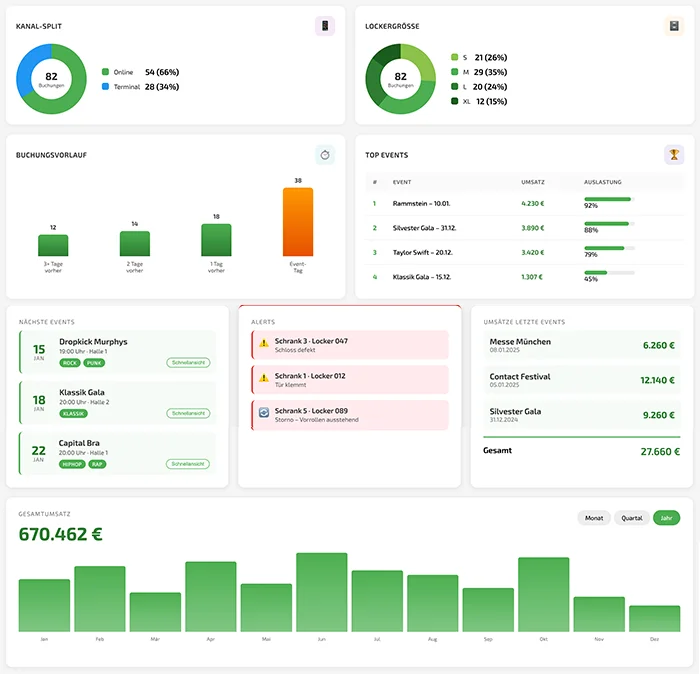Image resolution: width=700 pixels, height=674 pixels.
Task: Click the orange Event-Tag bar
Action: pos(298,222)
